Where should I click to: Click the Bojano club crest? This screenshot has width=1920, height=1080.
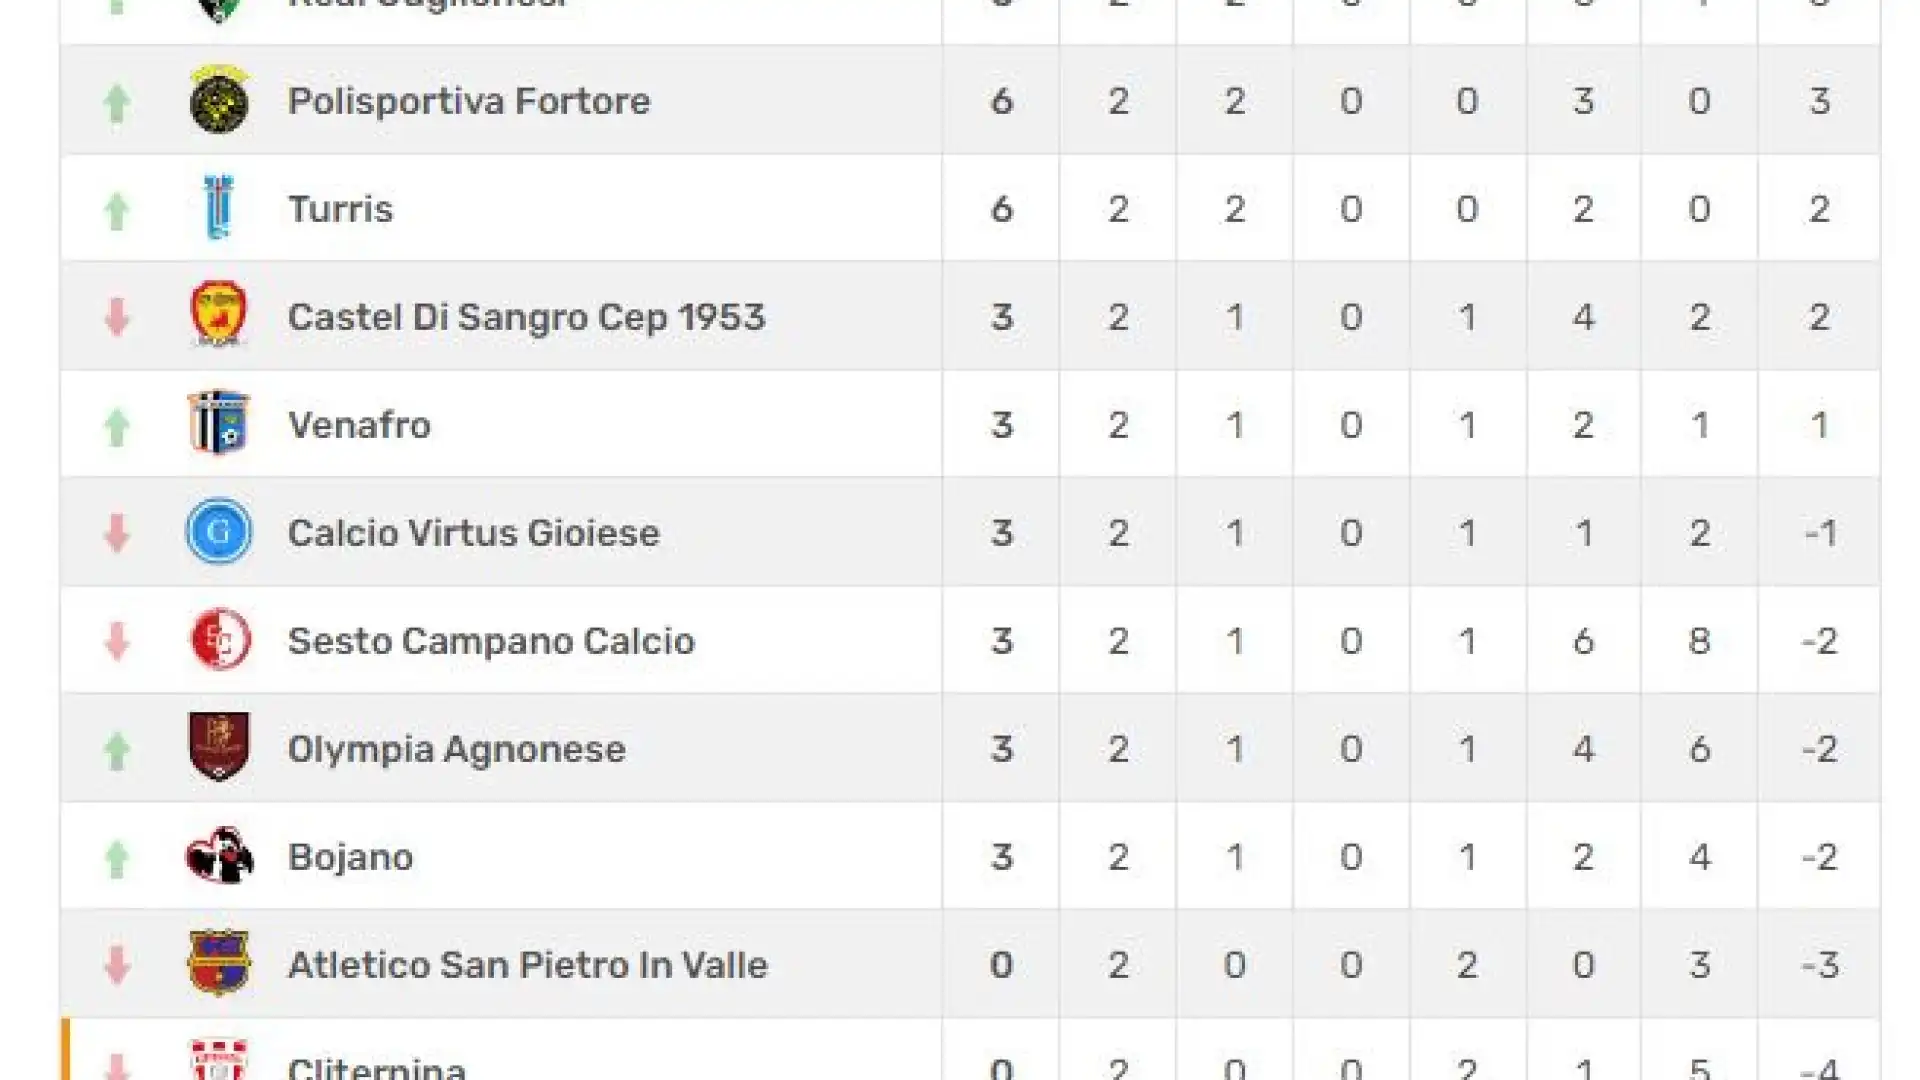coord(219,856)
